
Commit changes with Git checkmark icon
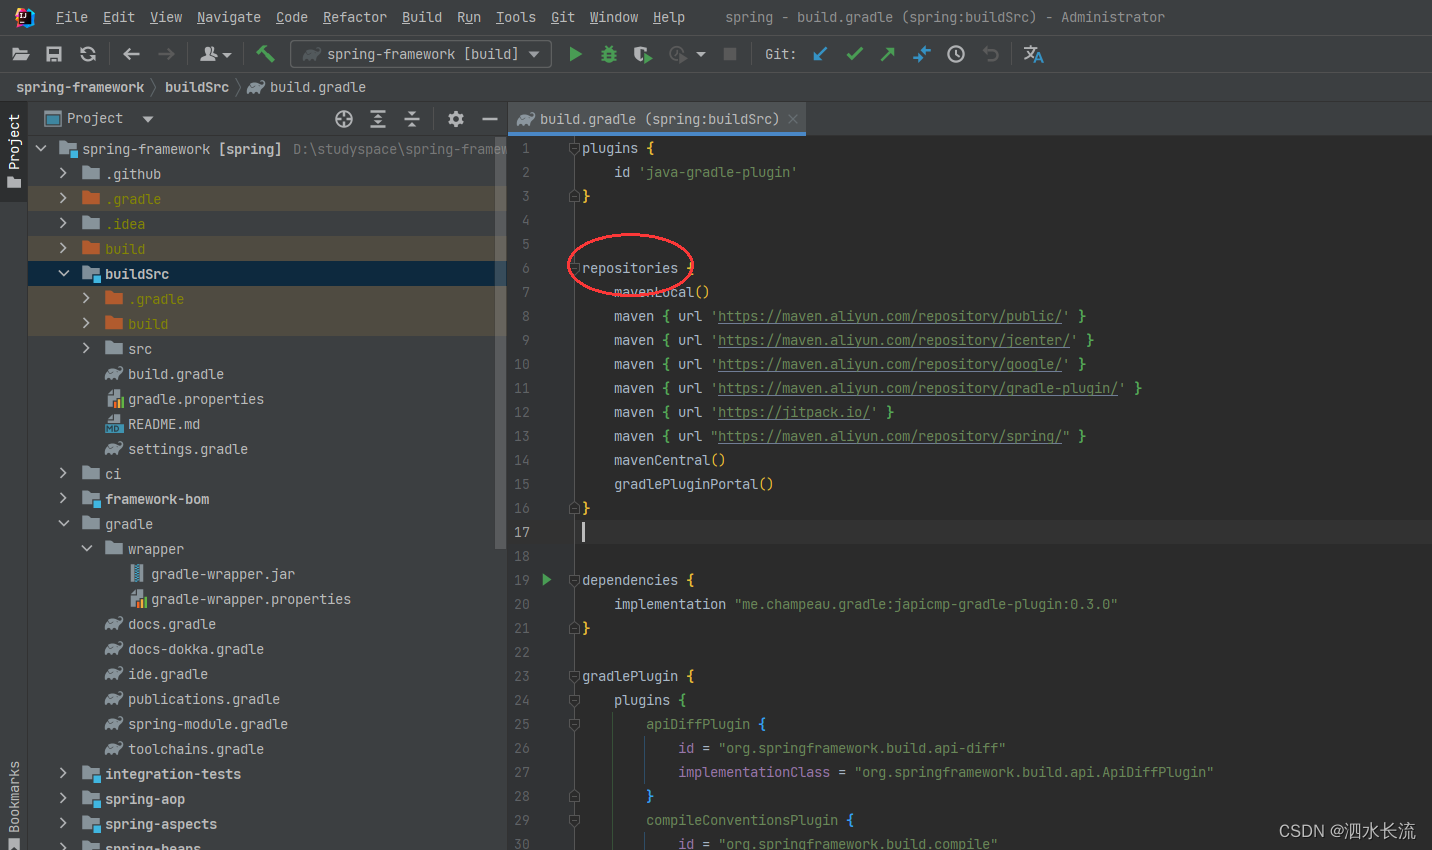tap(854, 54)
